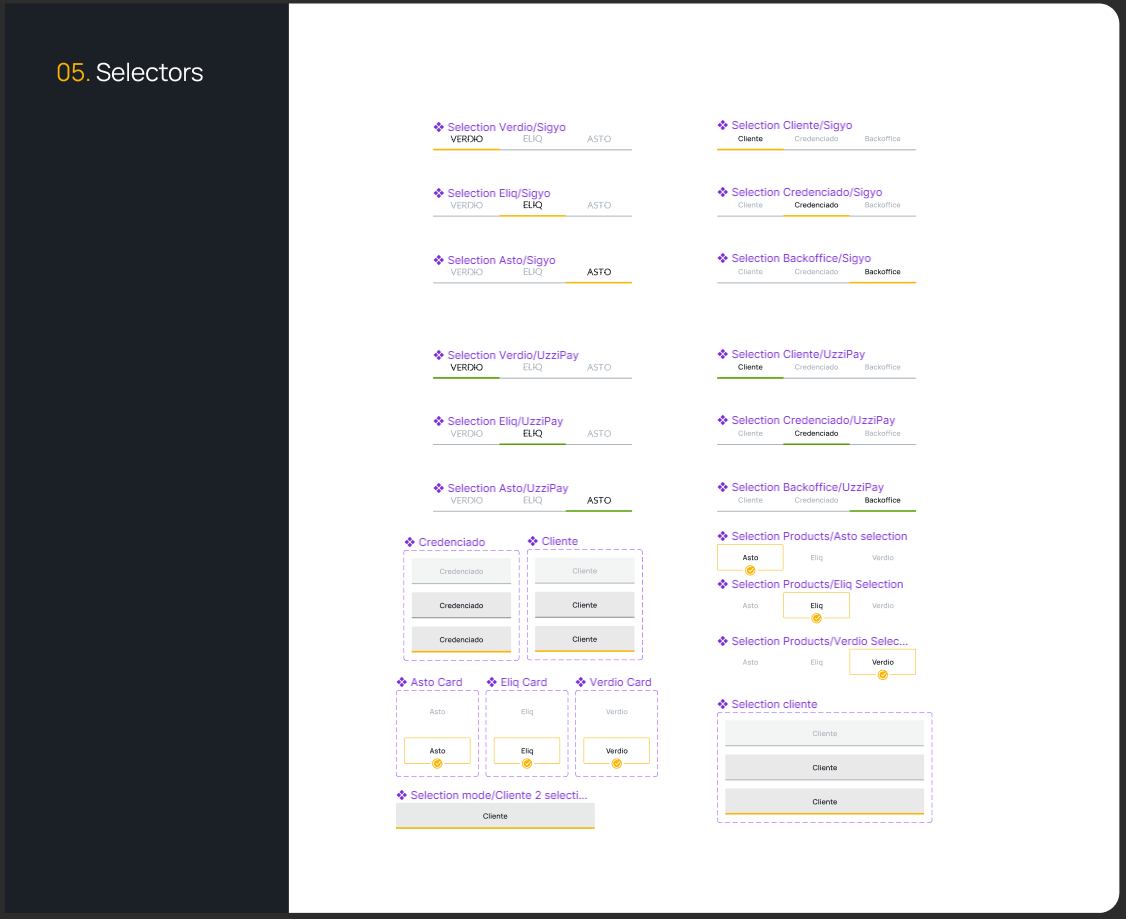Click Cliente button under Selection mode/Cliente 2
The height and width of the screenshot is (919, 1126).
click(495, 816)
